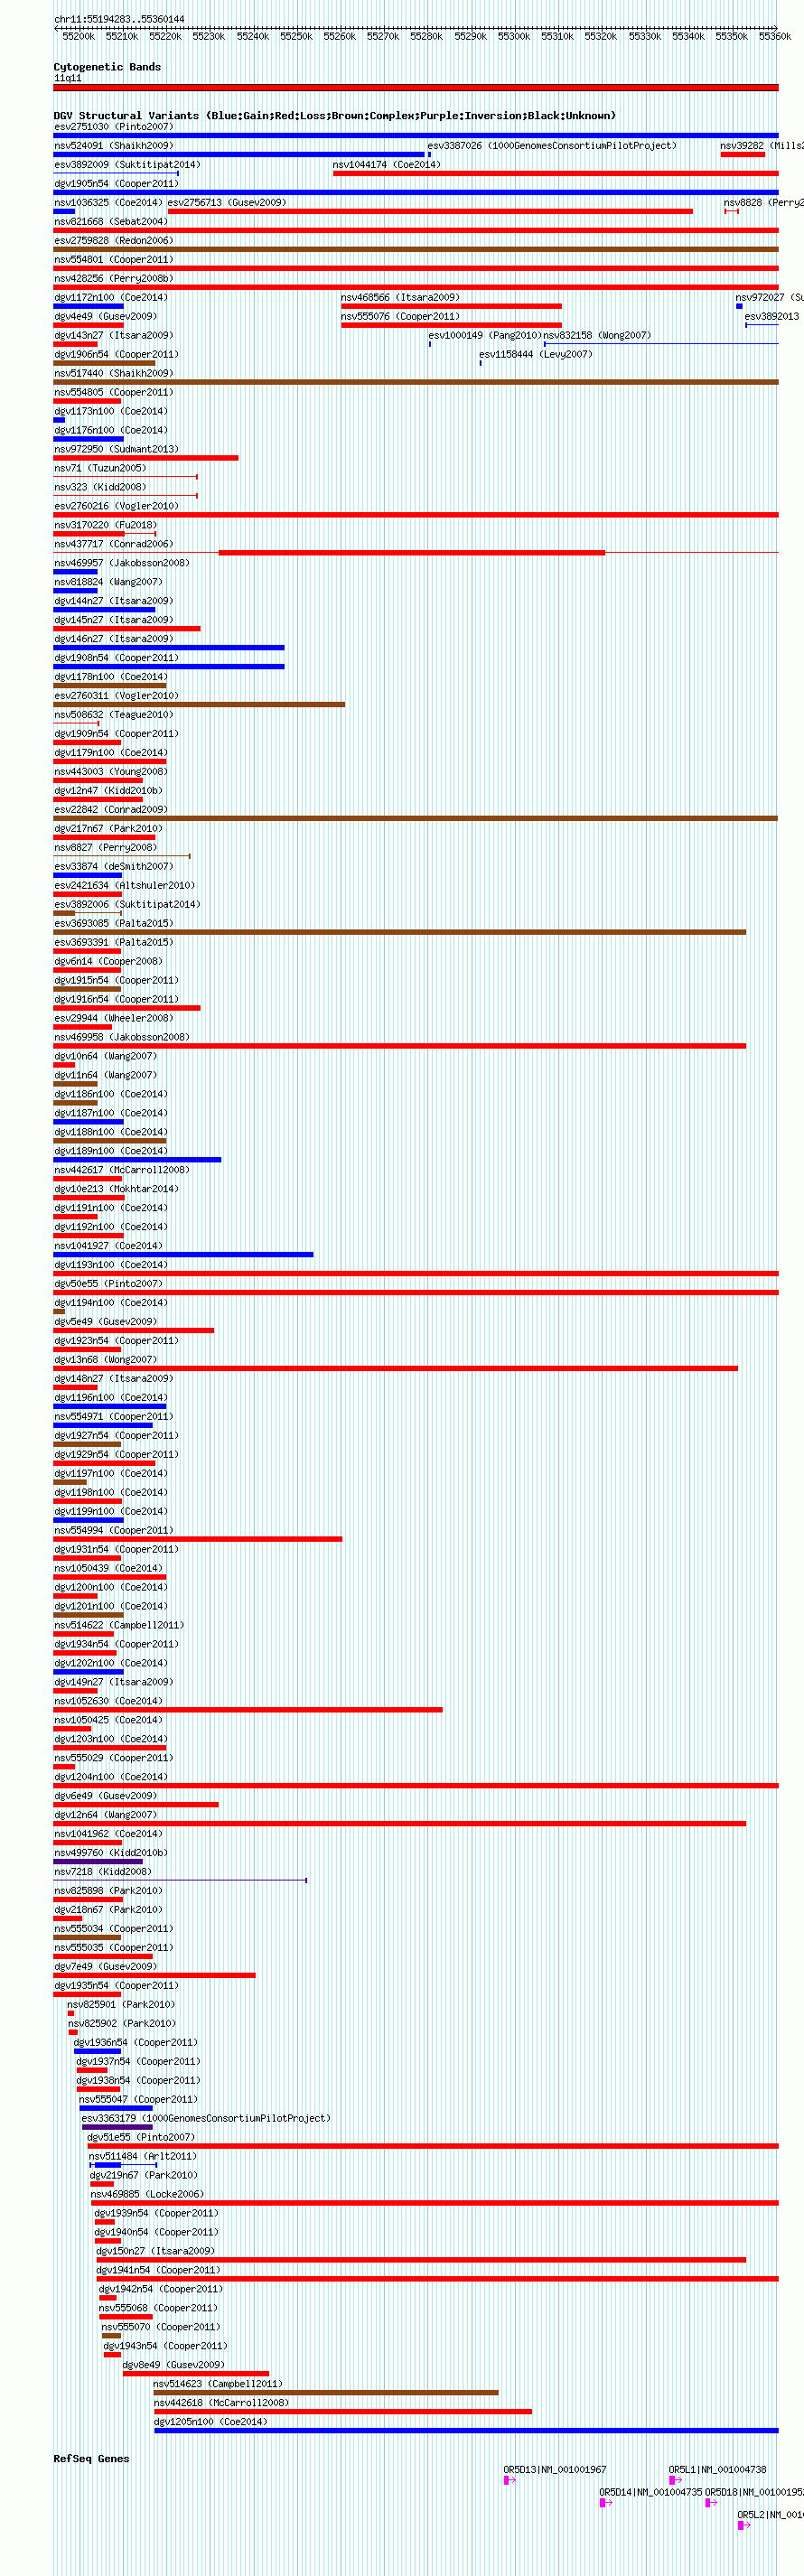Open variant nsv1044174 (Coe2014)
Image resolution: width=804 pixels, height=2576 pixels.
pyautogui.click(x=386, y=165)
